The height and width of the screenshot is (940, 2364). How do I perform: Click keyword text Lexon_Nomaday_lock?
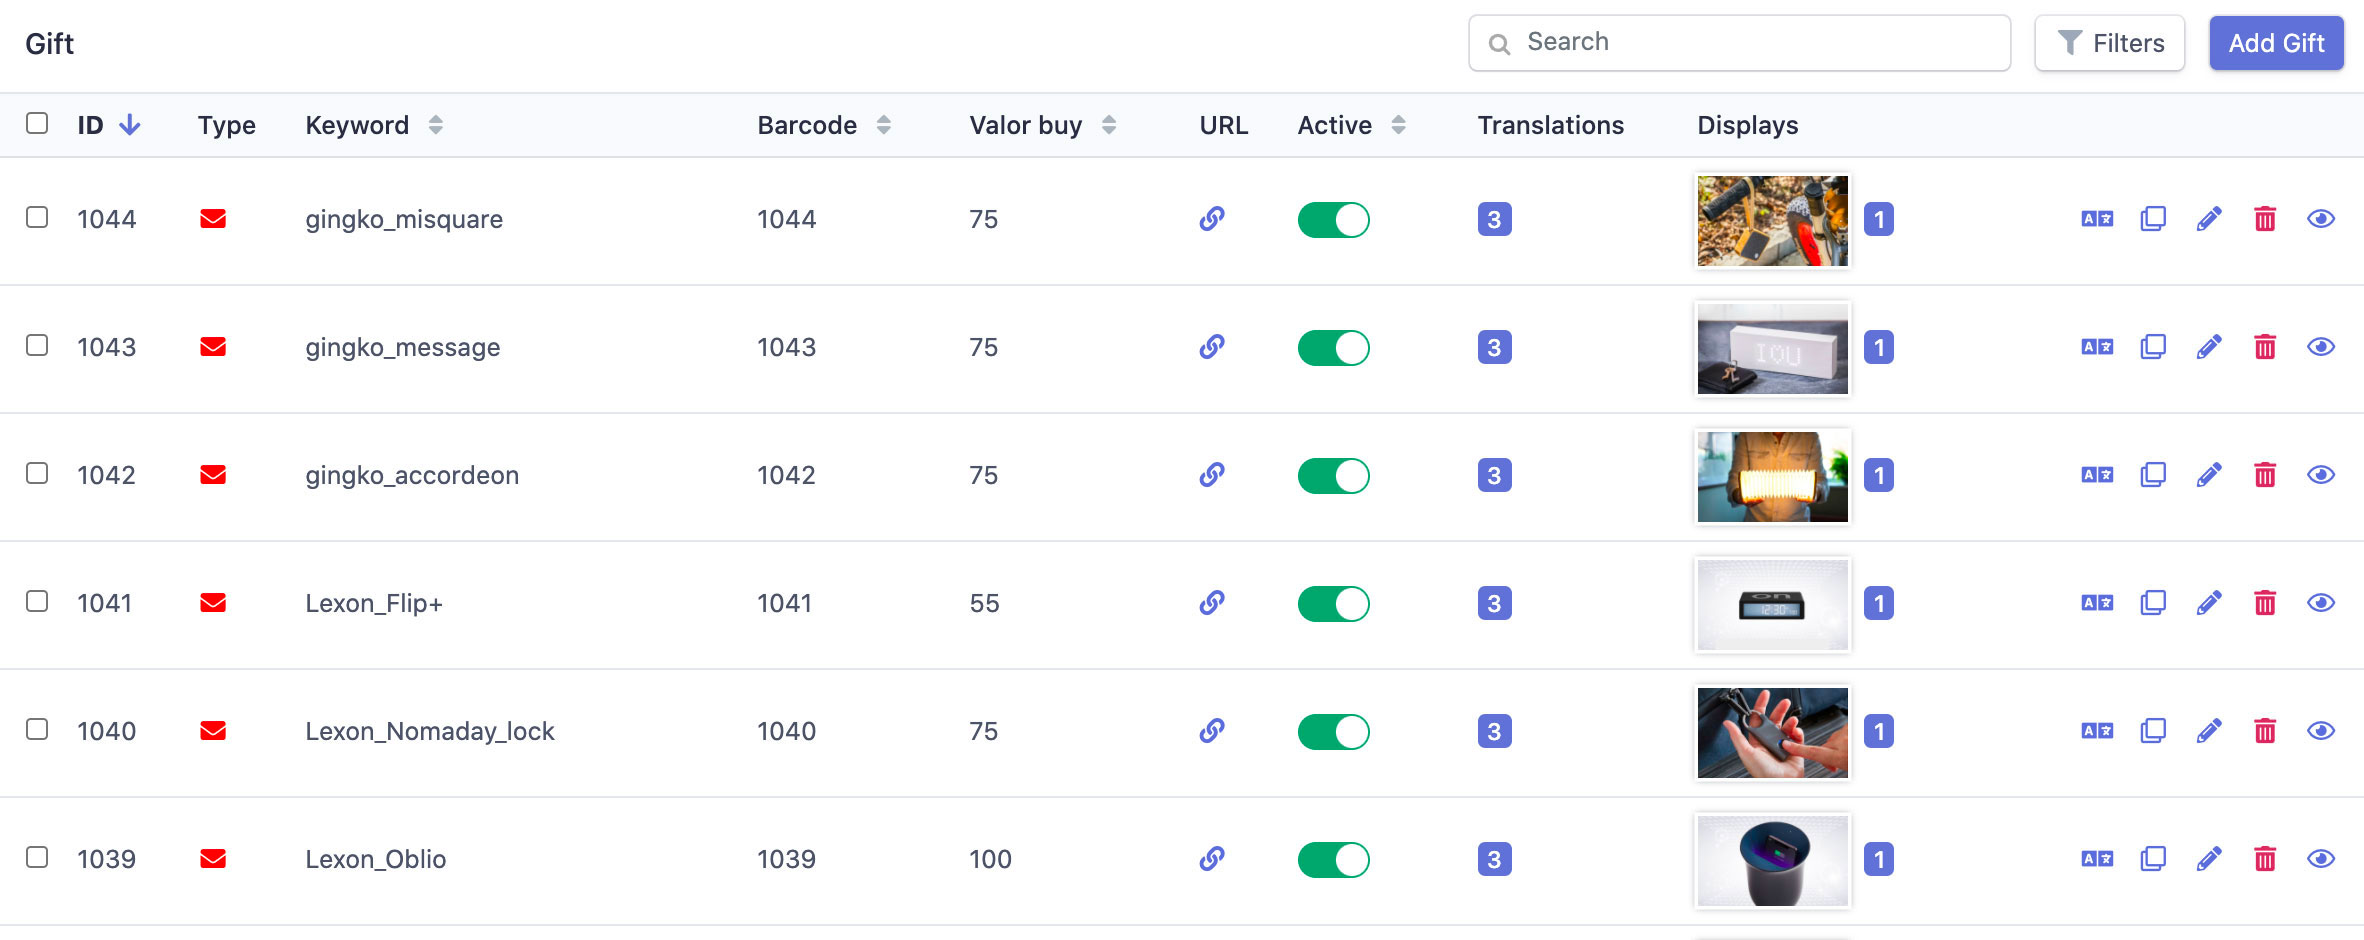click(430, 731)
